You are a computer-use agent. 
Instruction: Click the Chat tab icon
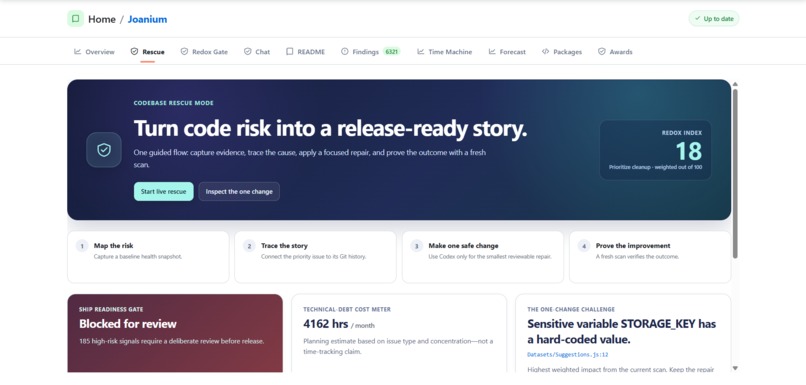(247, 51)
